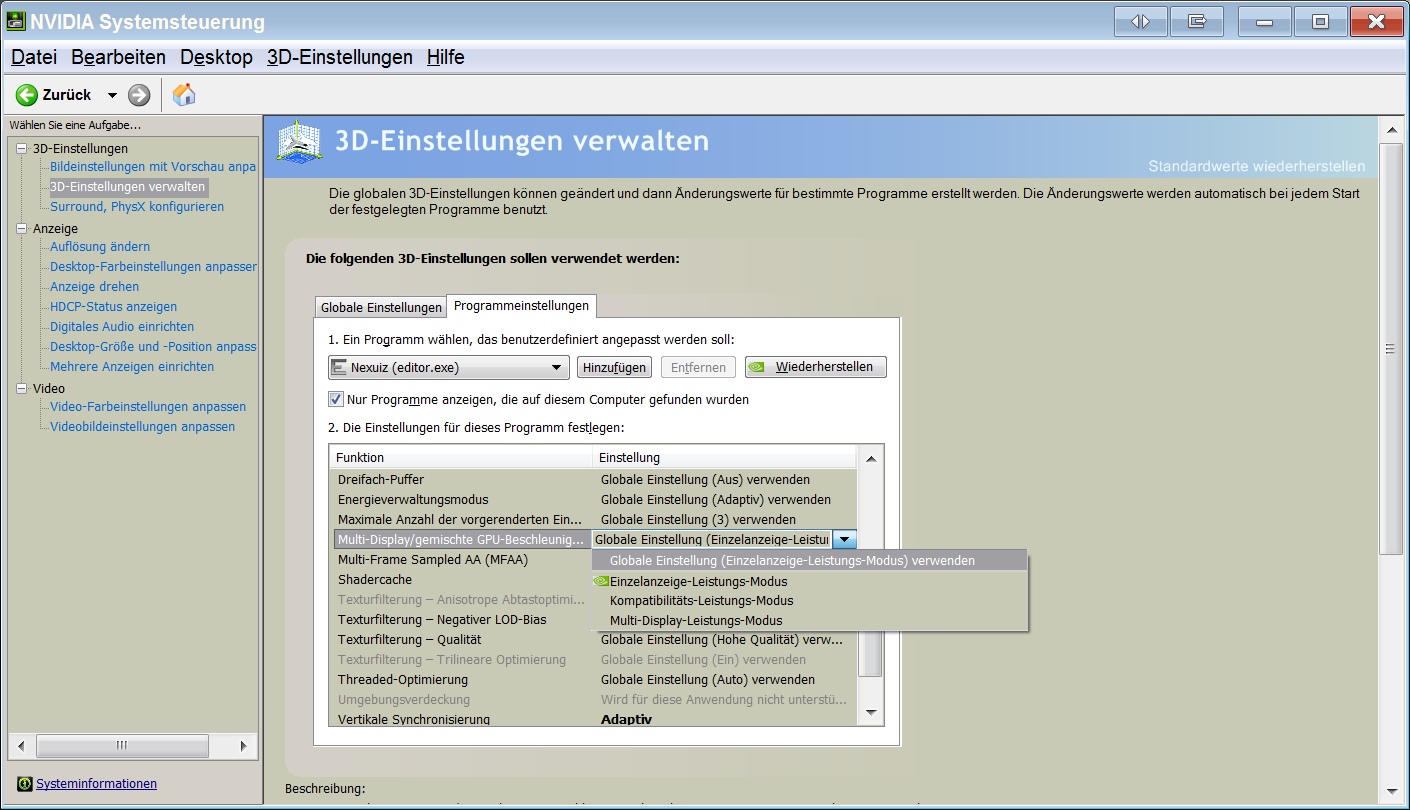Select the Vertikale Synchronisierung row
The width and height of the screenshot is (1410, 810).
point(593,719)
